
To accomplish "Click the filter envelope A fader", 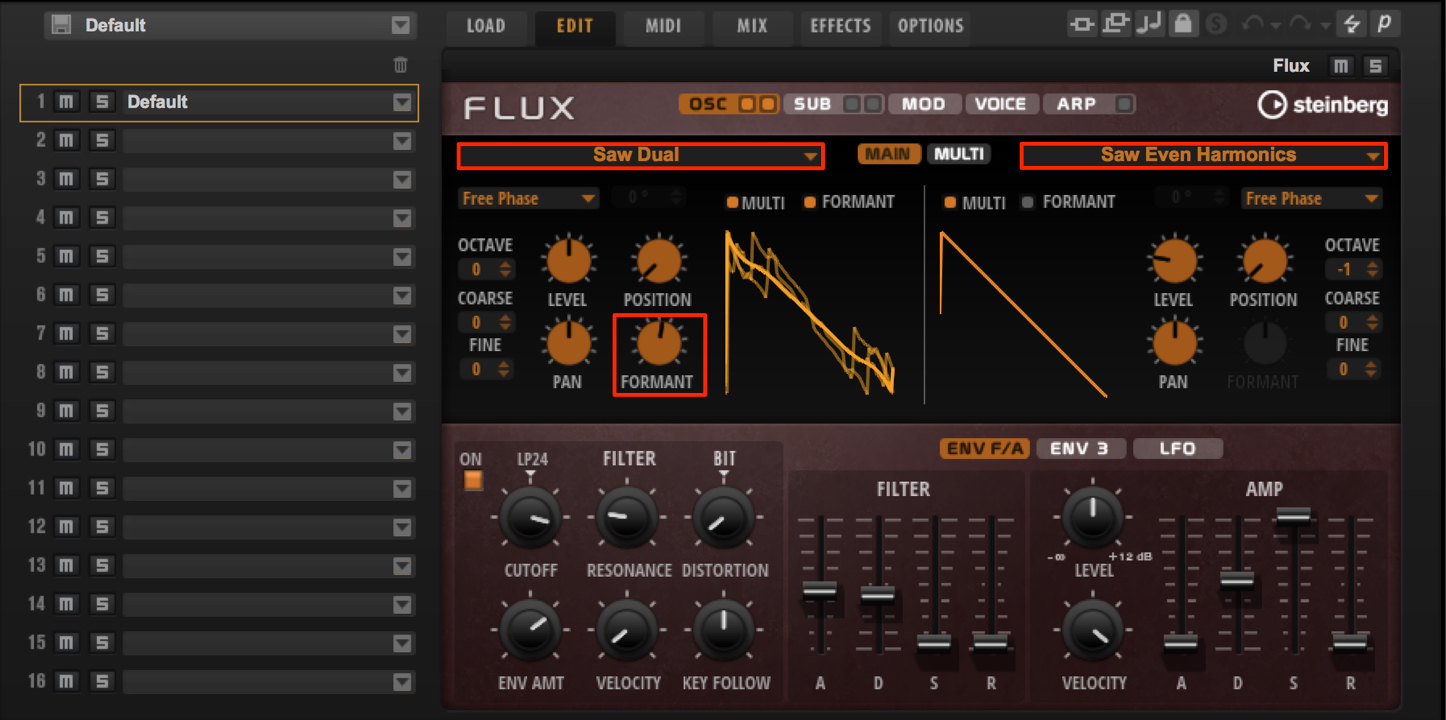I will (x=820, y=590).
